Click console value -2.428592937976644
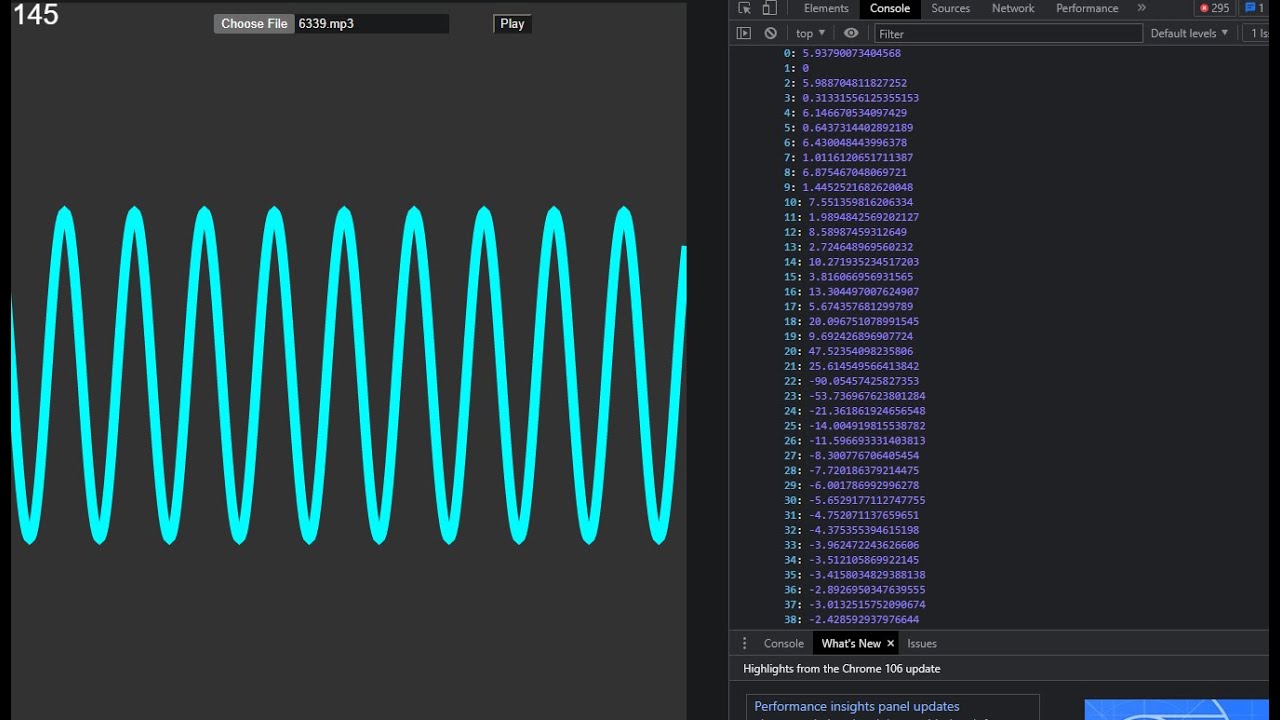 click(x=864, y=619)
